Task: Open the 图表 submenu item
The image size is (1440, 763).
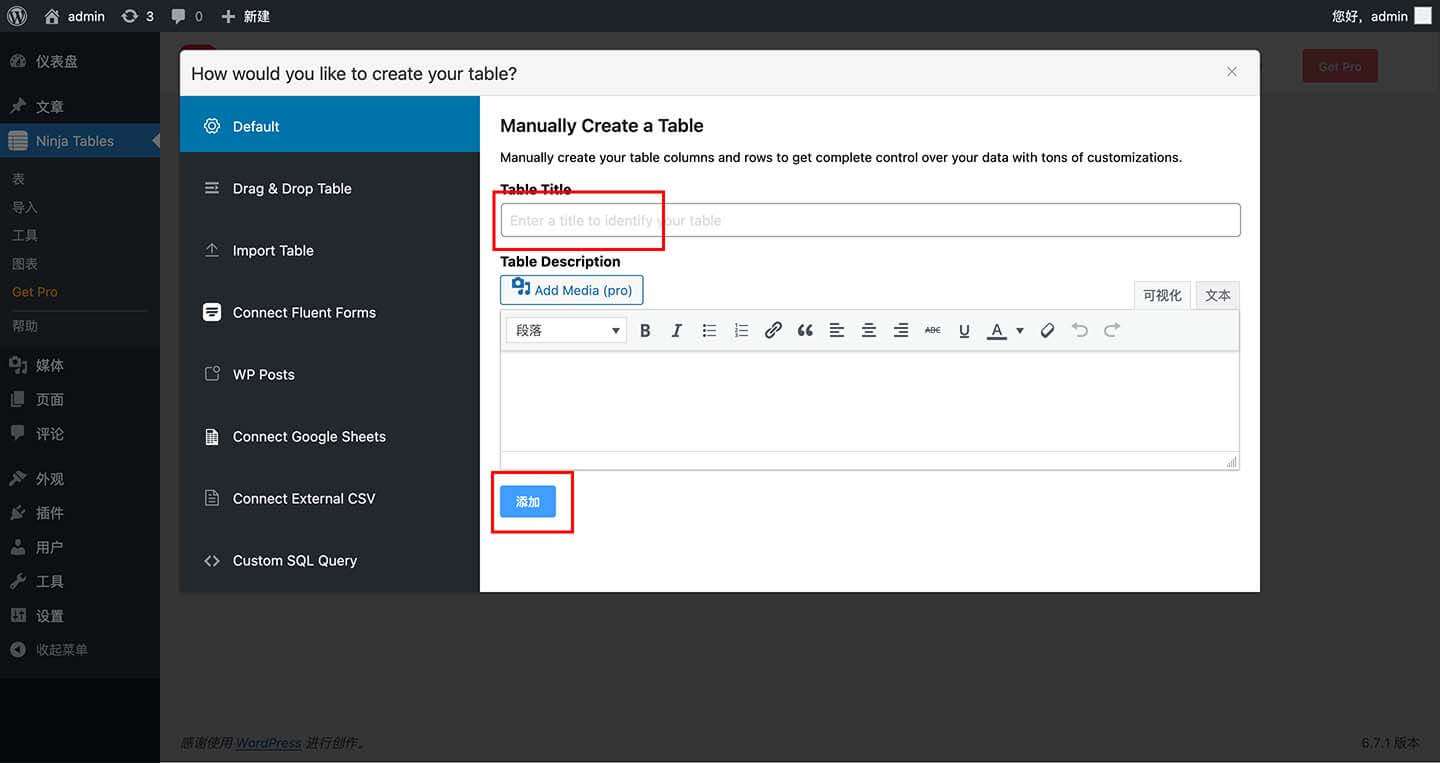Action: 24,263
